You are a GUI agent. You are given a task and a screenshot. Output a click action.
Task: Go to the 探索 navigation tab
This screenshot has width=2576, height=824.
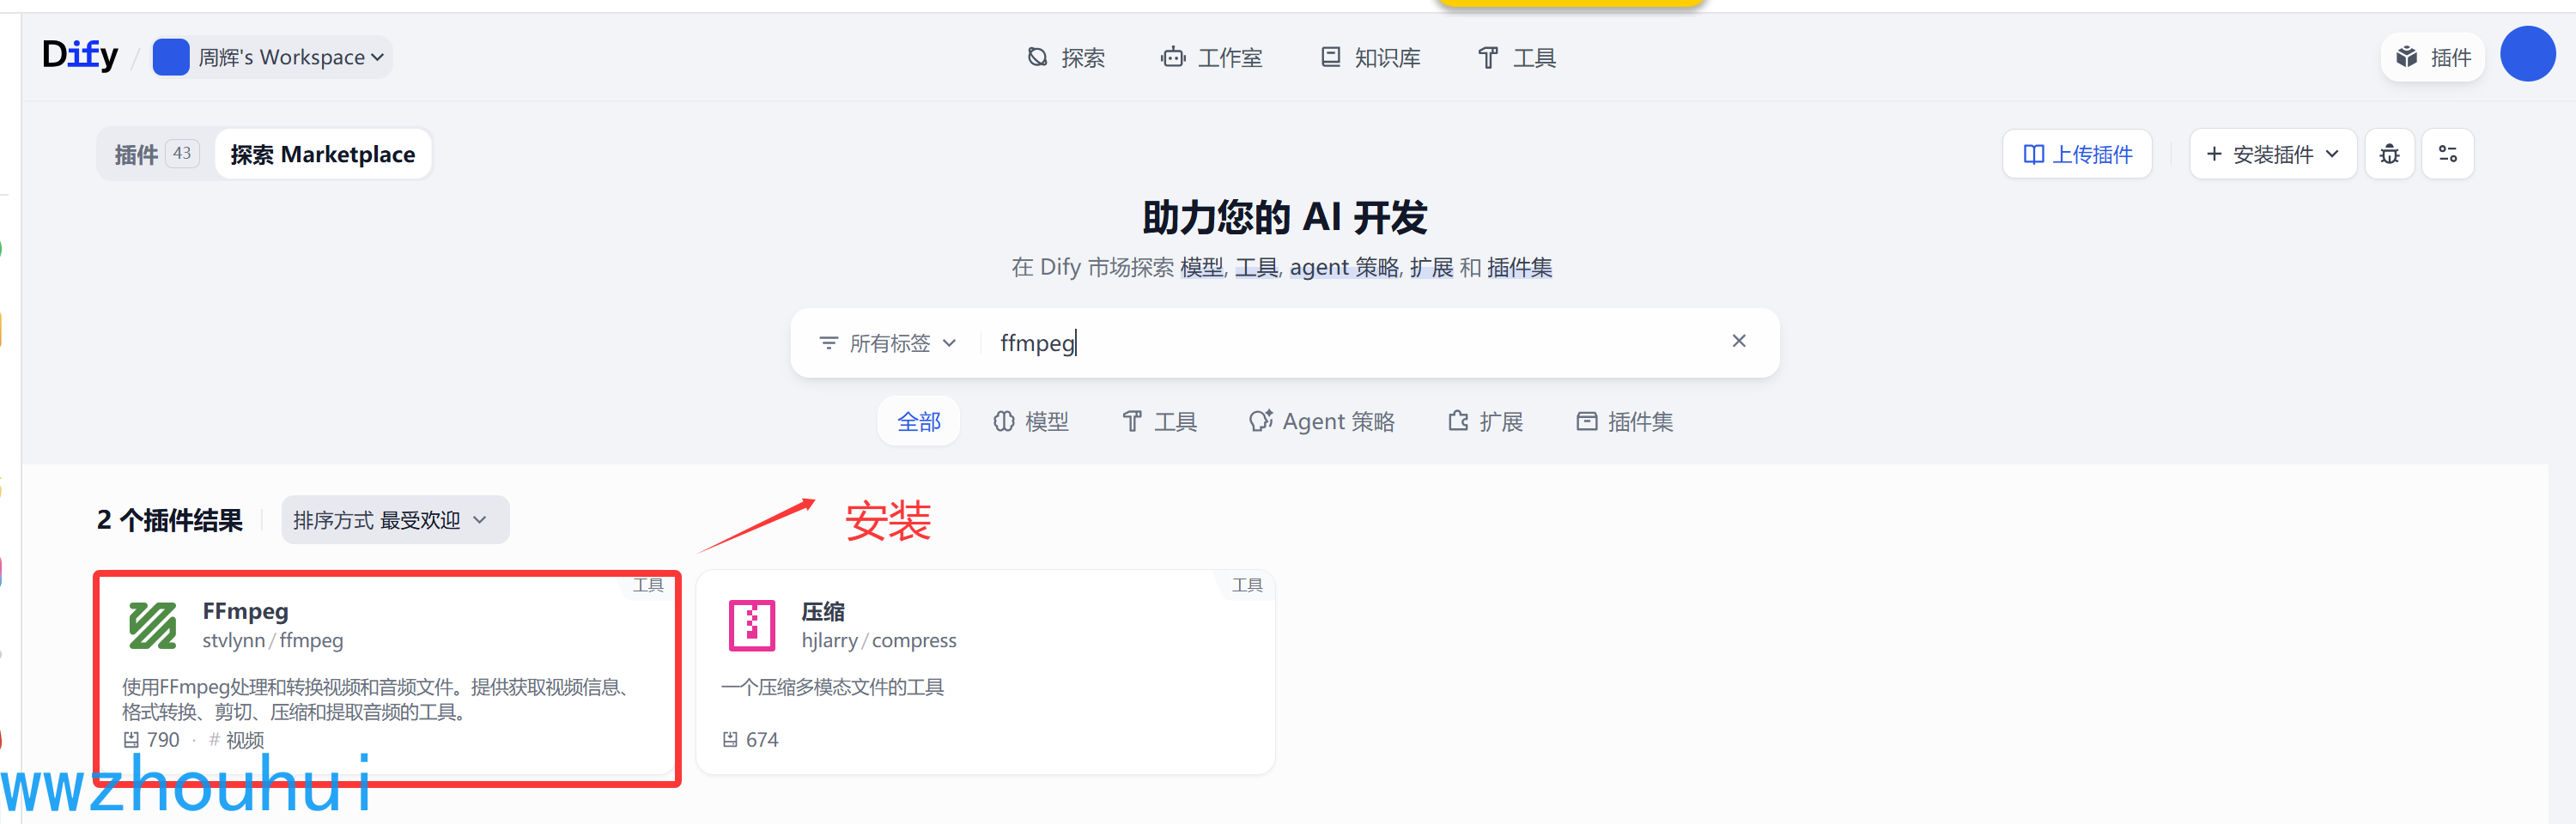tap(1066, 58)
